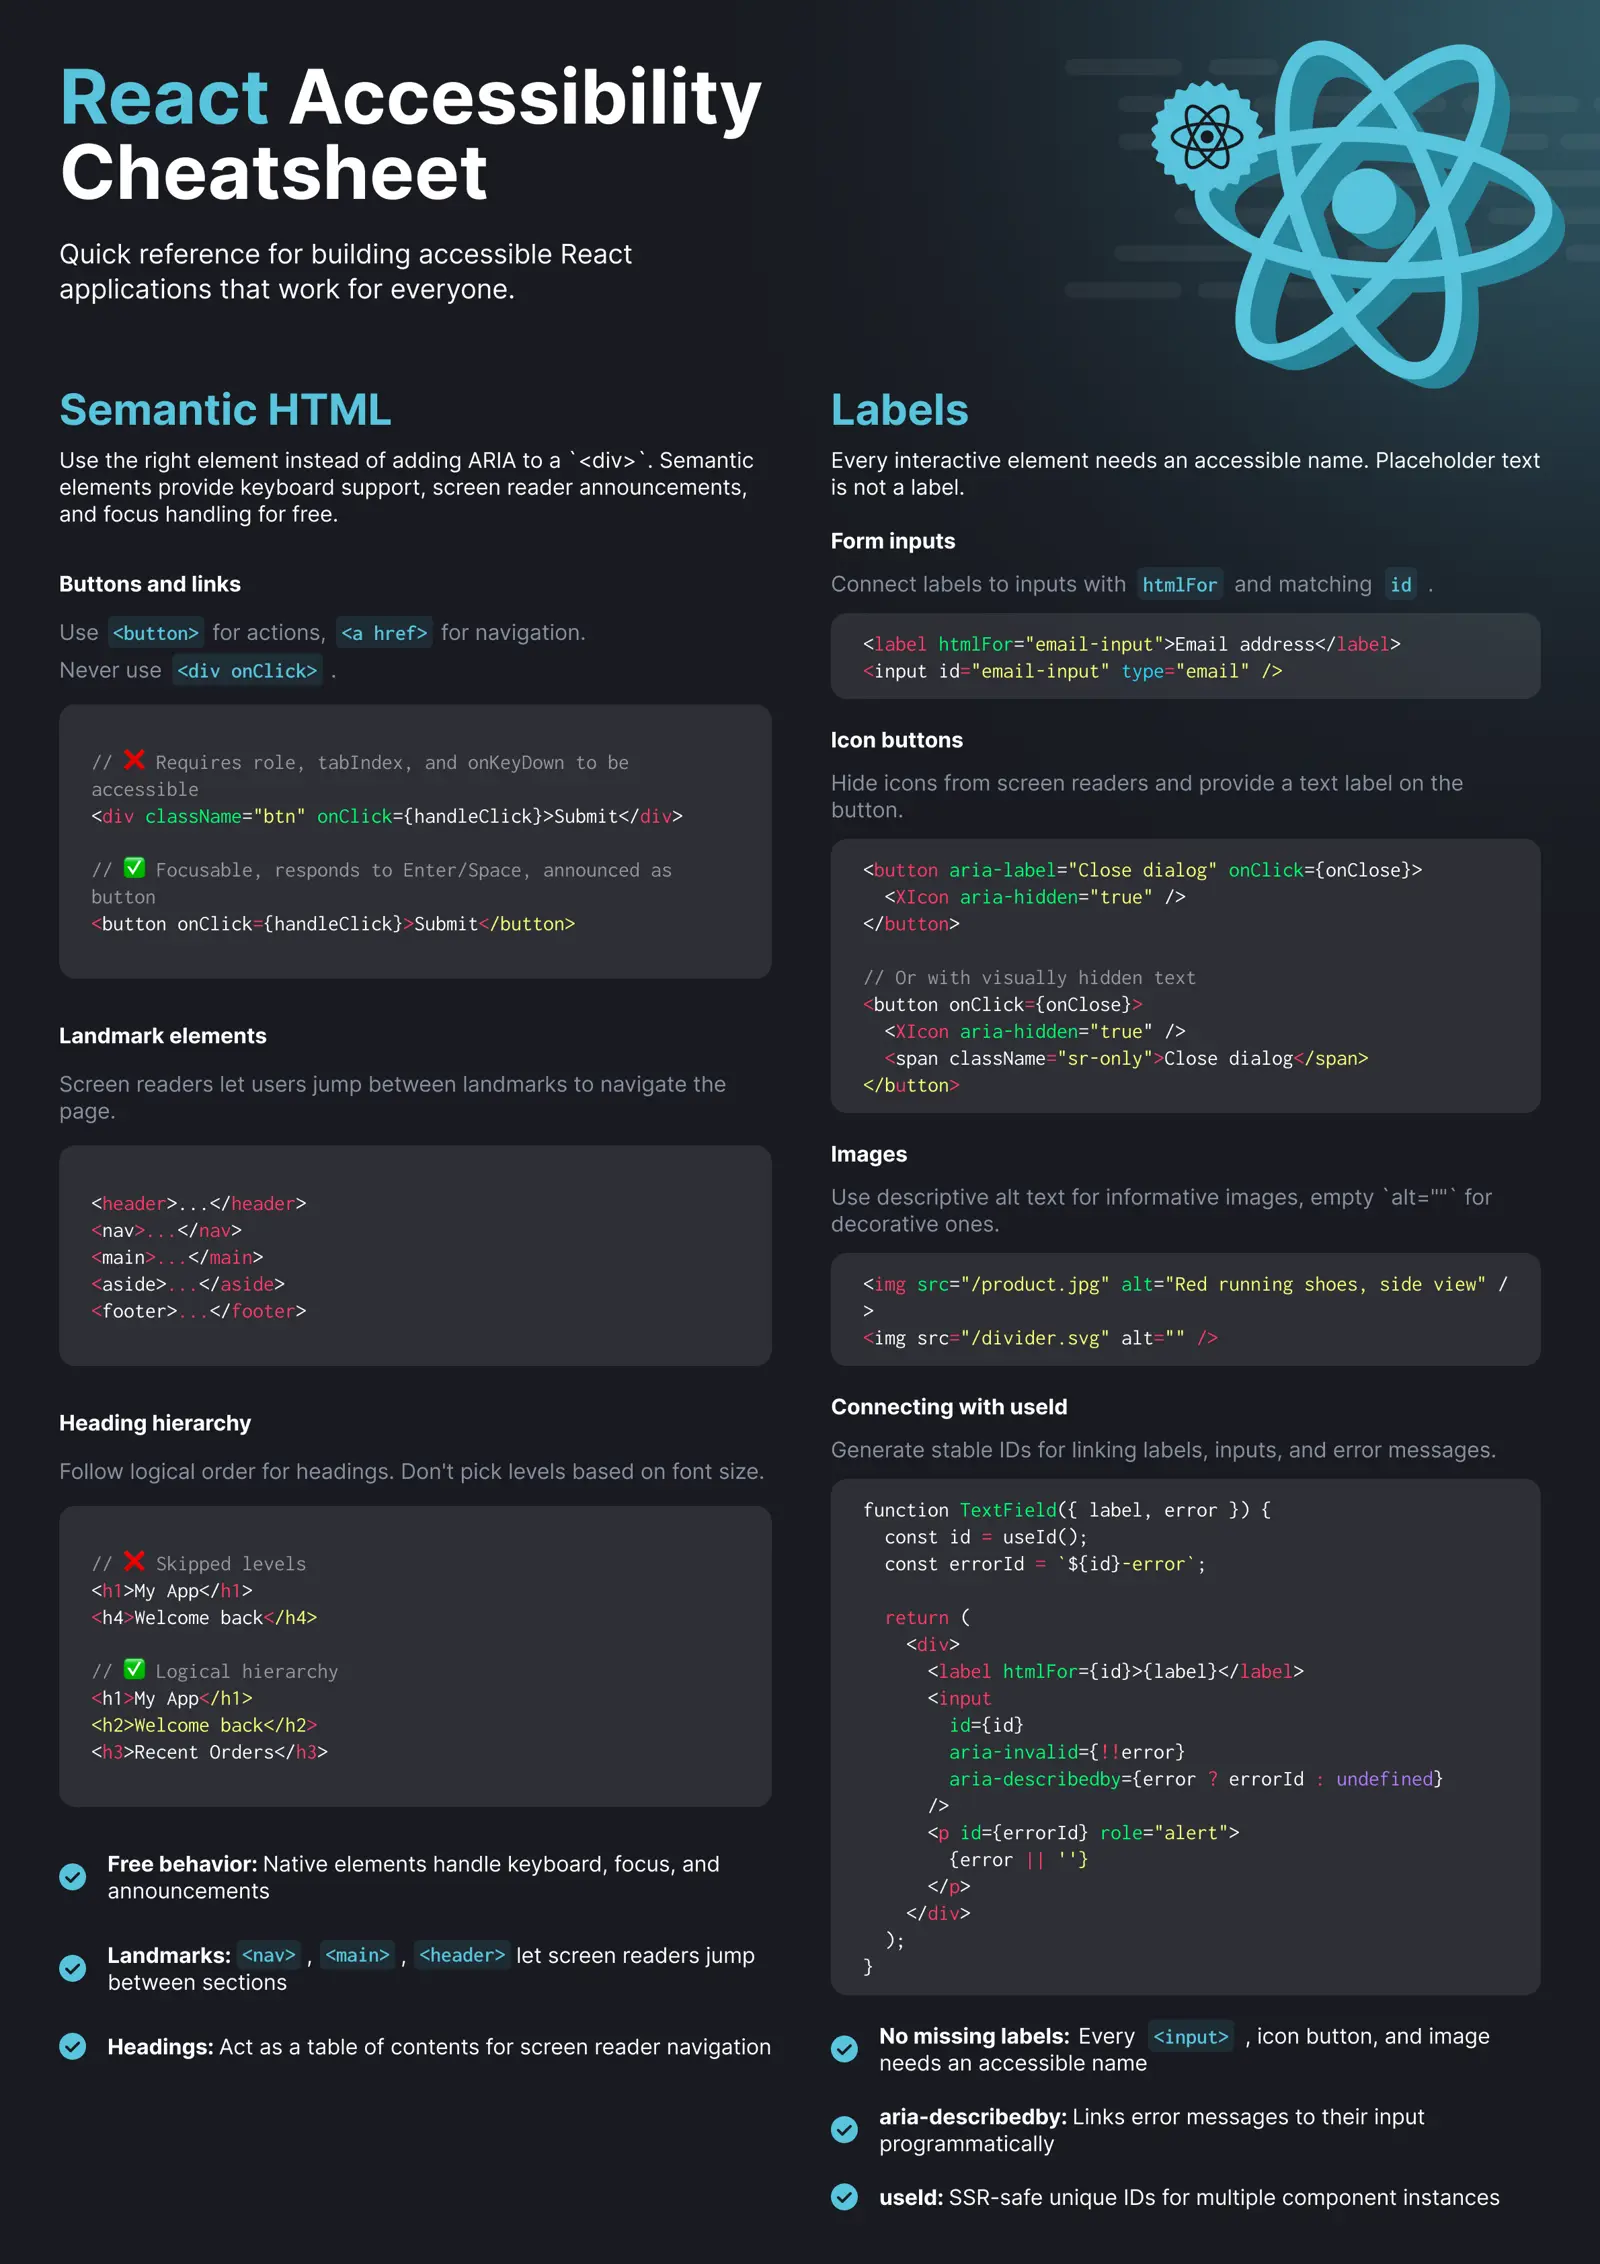Click the 'Landmark elements' subheading
The height and width of the screenshot is (2264, 1600).
(x=163, y=1036)
